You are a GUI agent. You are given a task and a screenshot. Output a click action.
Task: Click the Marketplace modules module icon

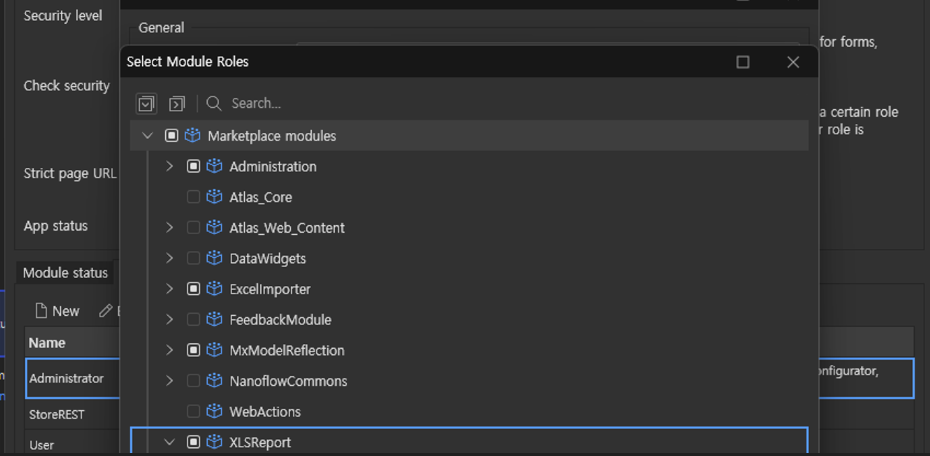192,136
